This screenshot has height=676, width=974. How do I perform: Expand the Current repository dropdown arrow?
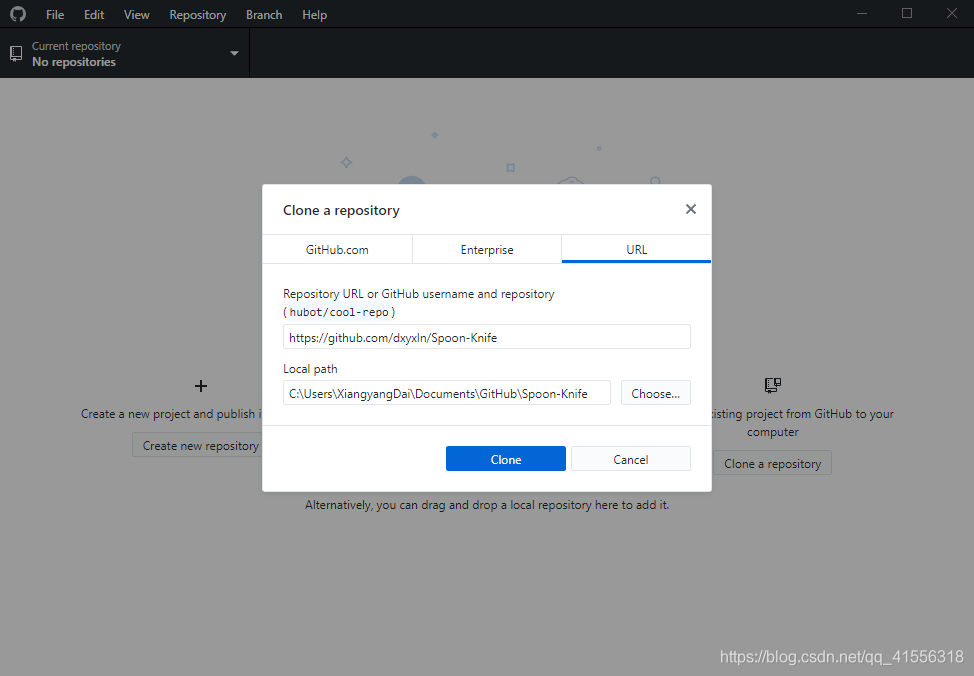point(234,53)
